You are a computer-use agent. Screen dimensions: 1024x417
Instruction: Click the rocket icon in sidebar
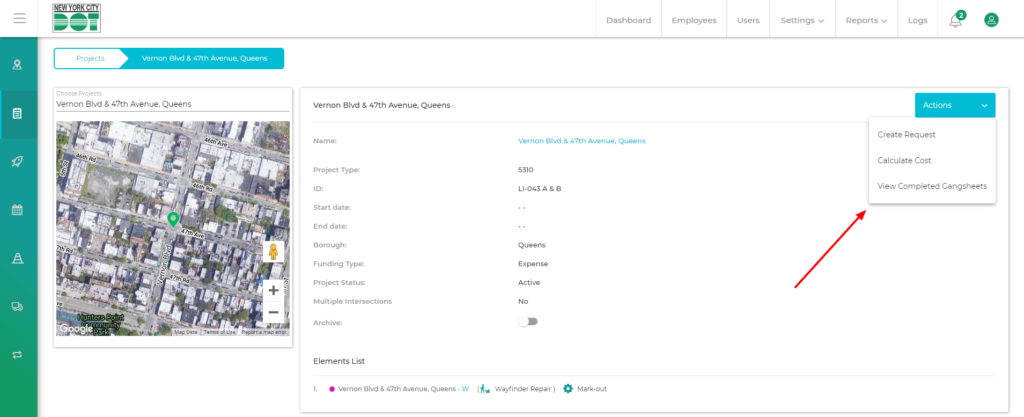coord(18,161)
